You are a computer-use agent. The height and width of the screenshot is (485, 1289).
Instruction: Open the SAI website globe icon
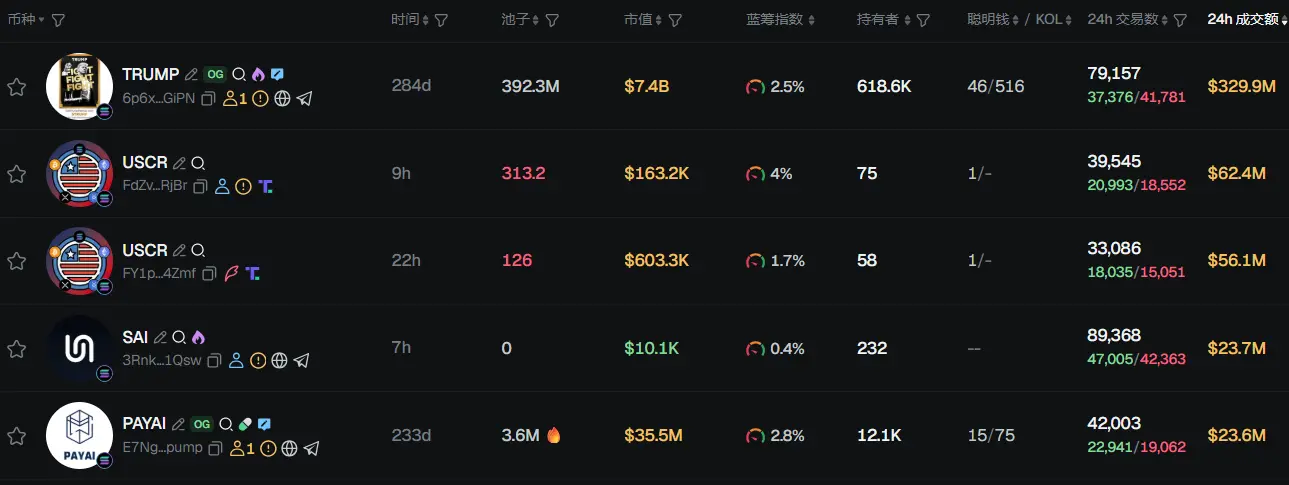(280, 361)
